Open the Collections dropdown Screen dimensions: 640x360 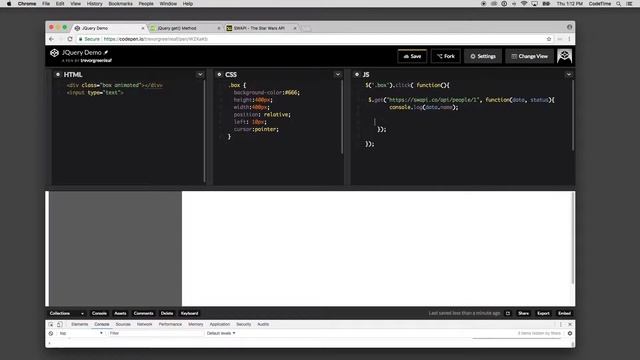coord(67,313)
